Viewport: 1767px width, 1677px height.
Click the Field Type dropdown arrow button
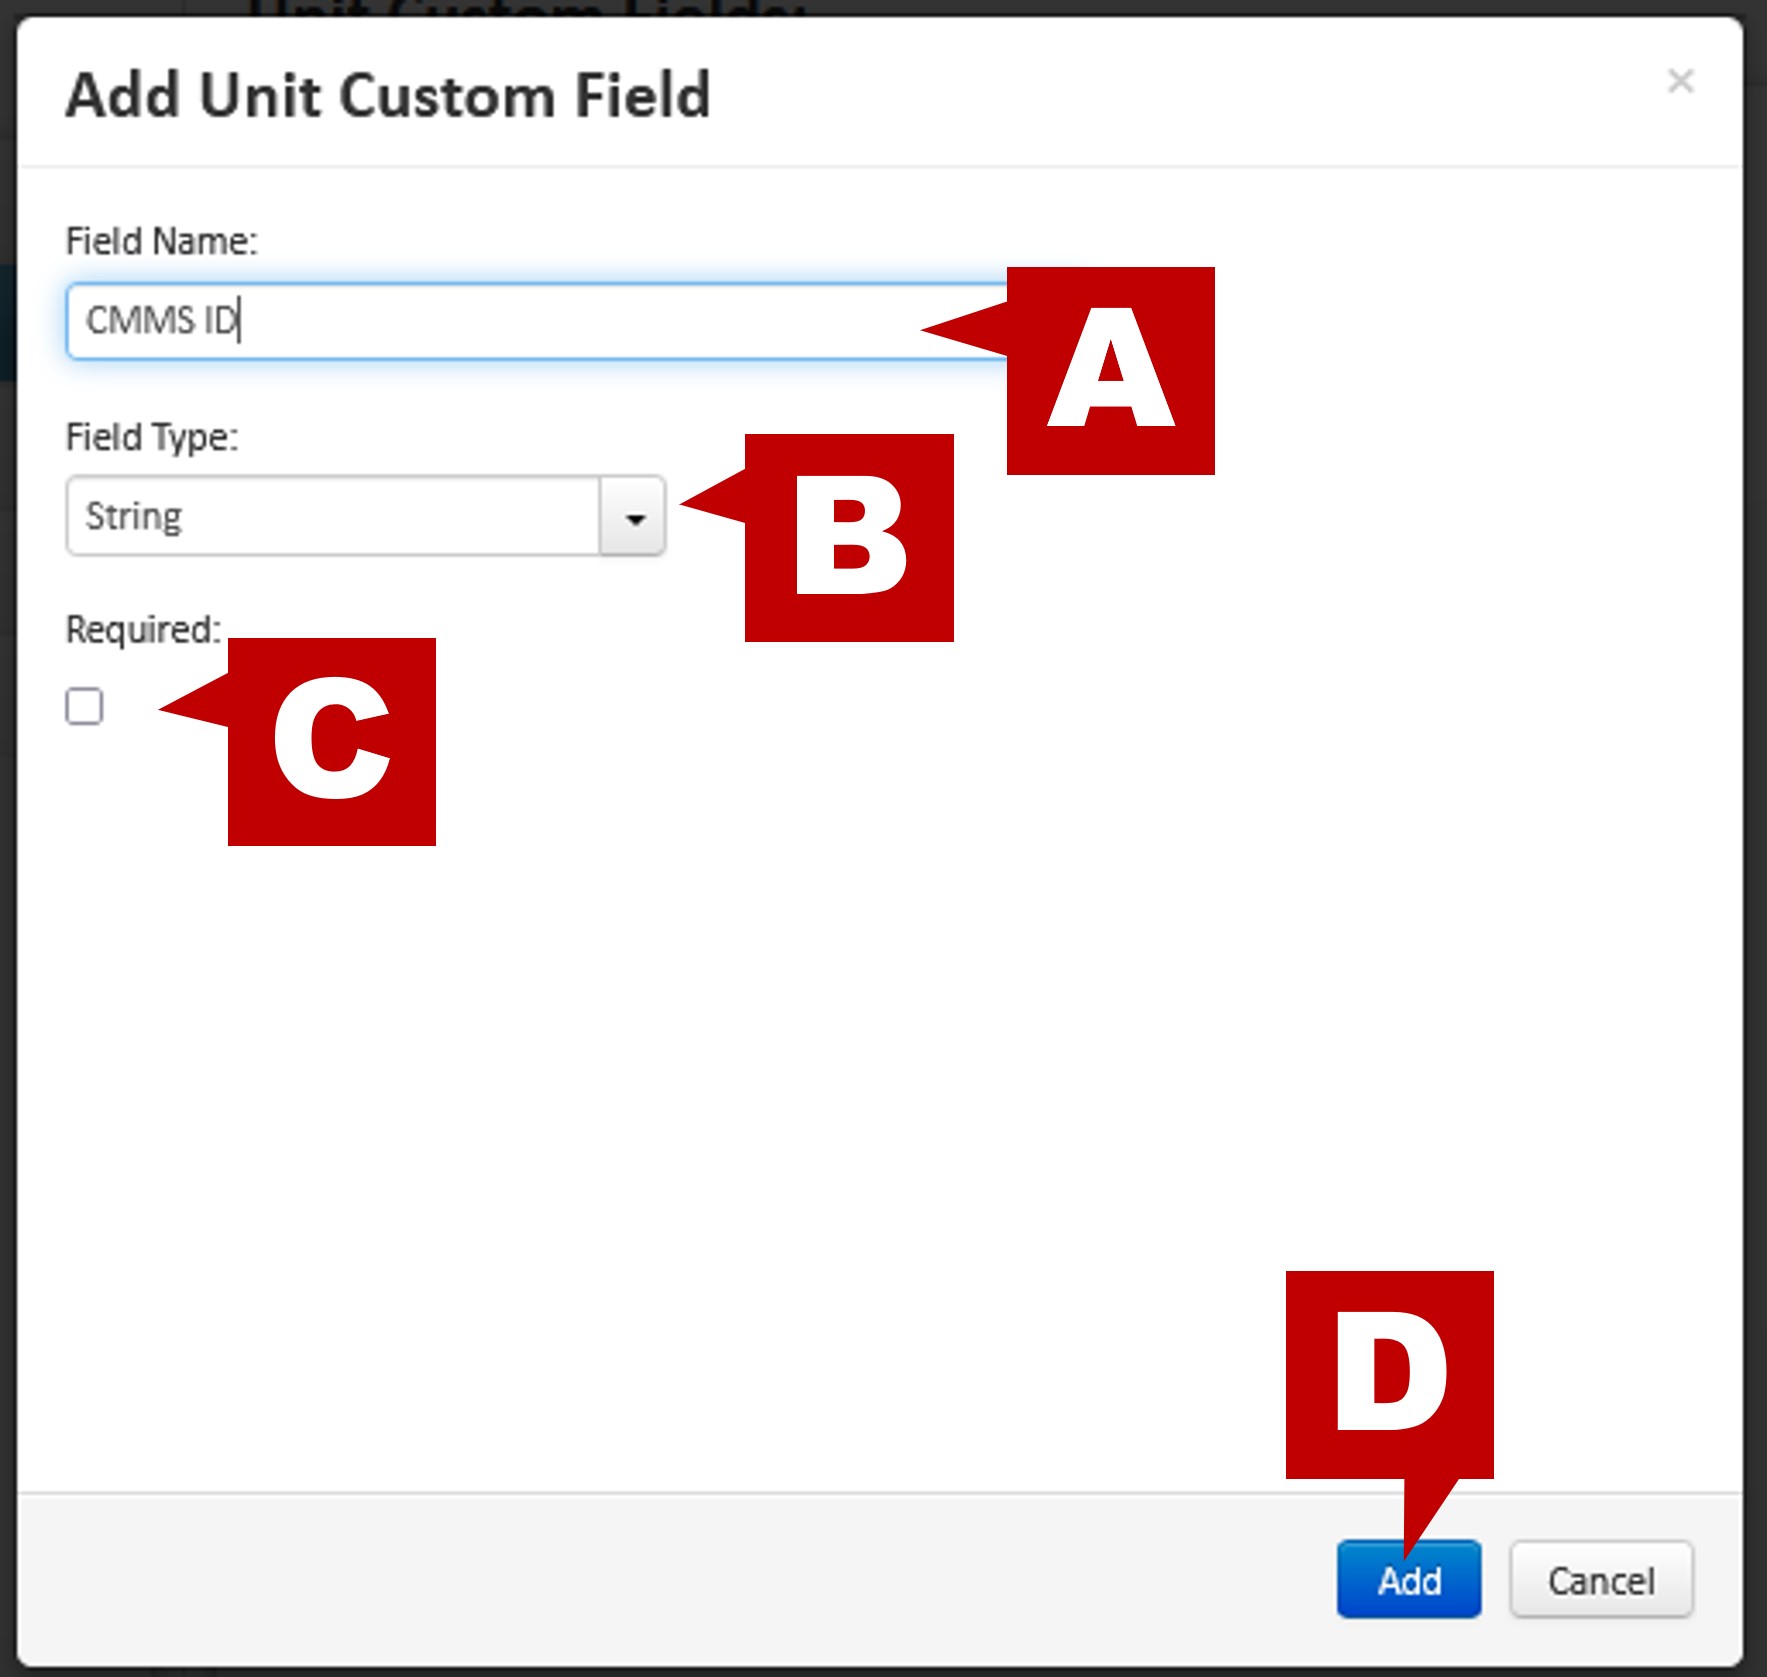coord(633,517)
